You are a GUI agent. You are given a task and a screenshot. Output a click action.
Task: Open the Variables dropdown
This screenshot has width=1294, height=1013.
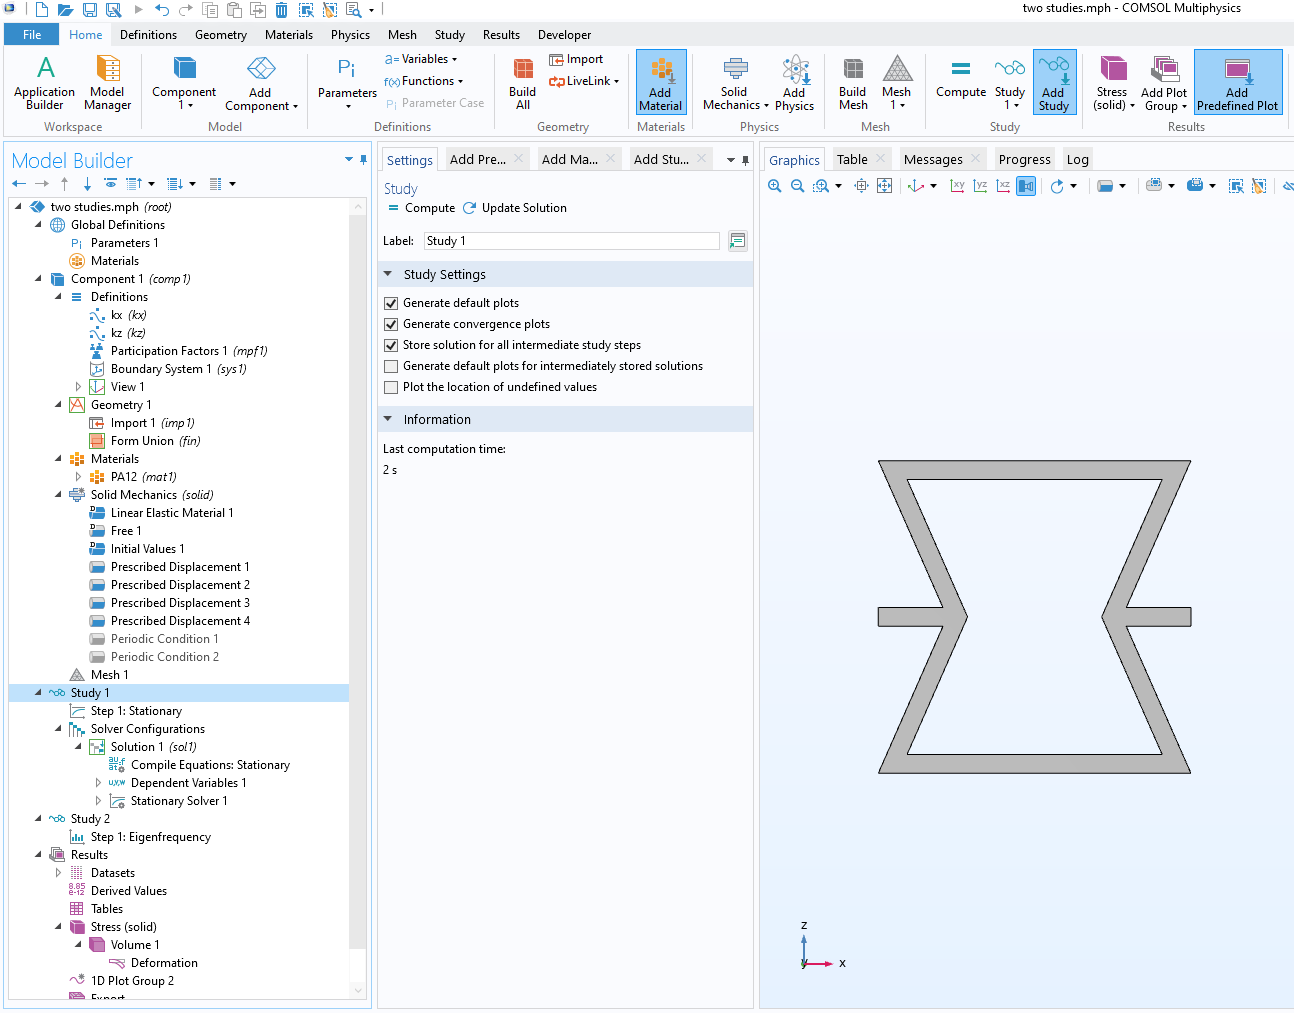421,59
